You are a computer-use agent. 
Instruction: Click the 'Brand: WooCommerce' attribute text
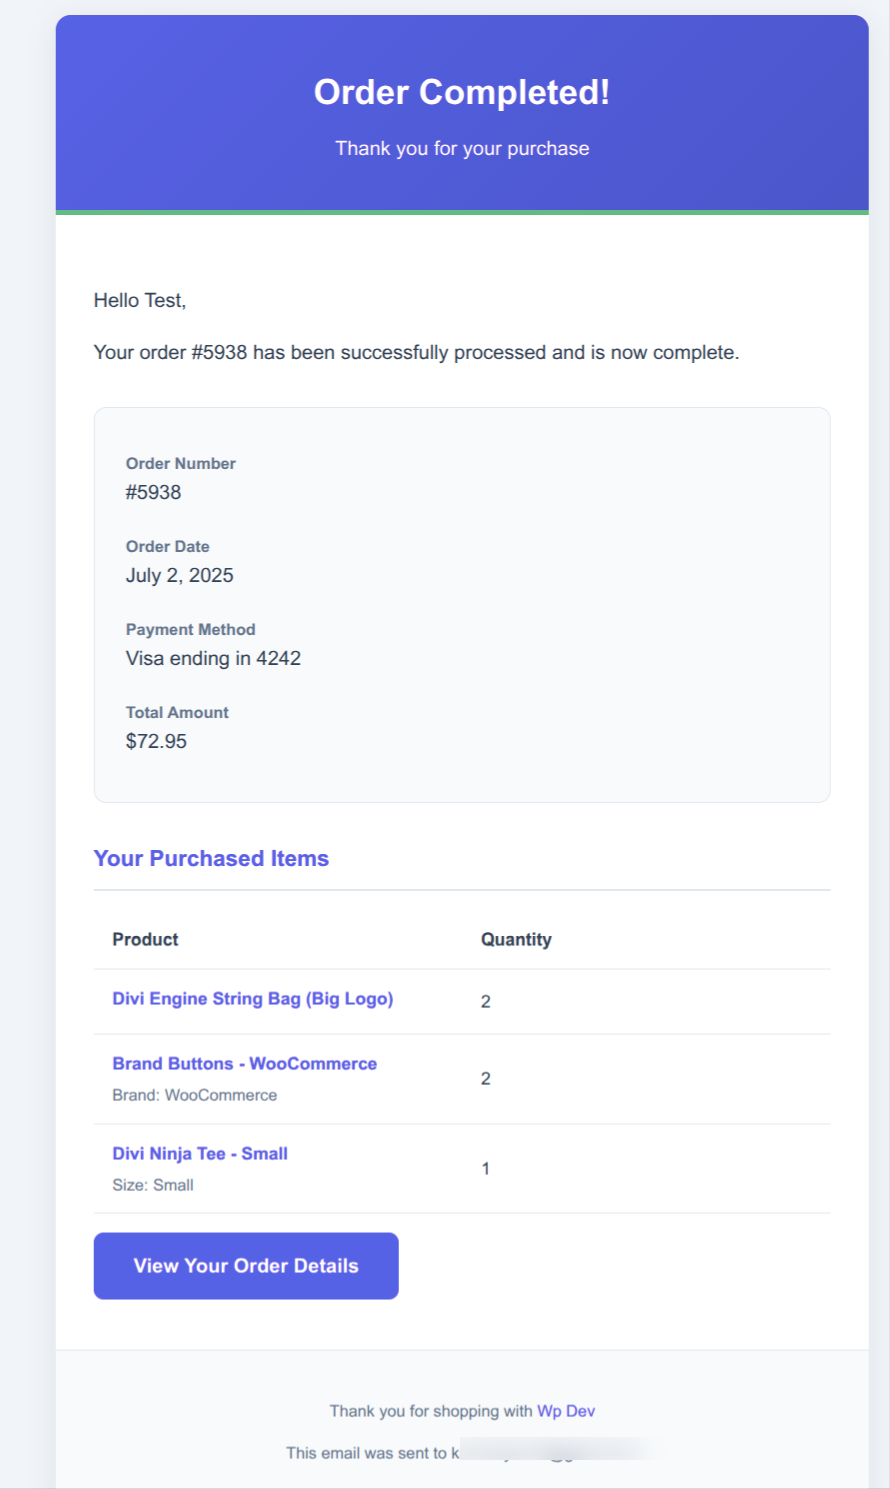(195, 1096)
